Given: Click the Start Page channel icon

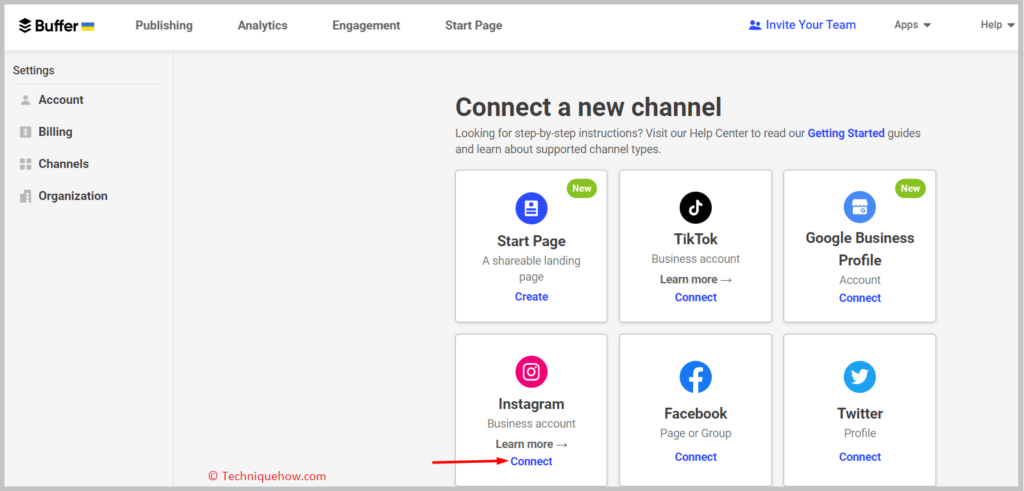Looking at the screenshot, I should pos(531,208).
